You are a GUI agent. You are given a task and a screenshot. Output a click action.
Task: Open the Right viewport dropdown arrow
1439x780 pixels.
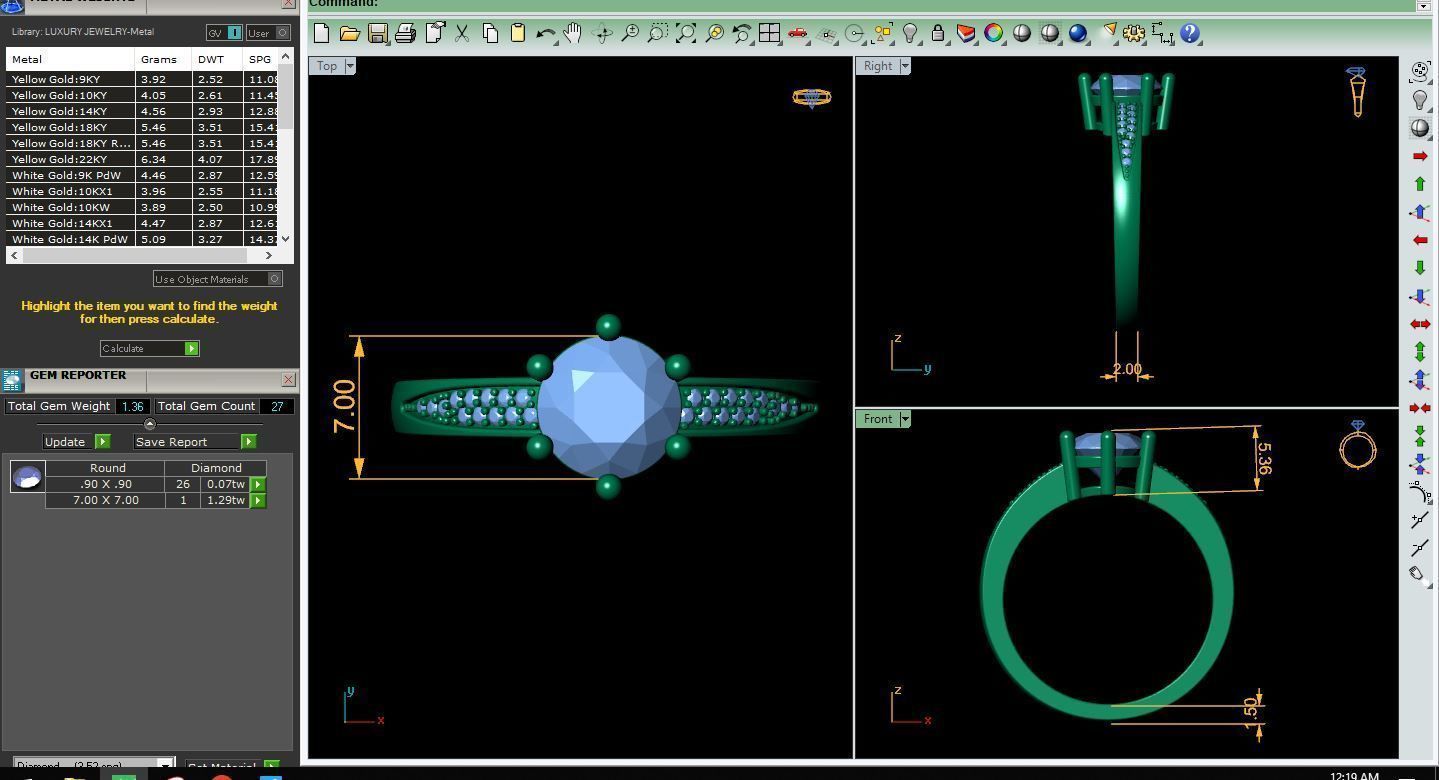[x=905, y=66]
